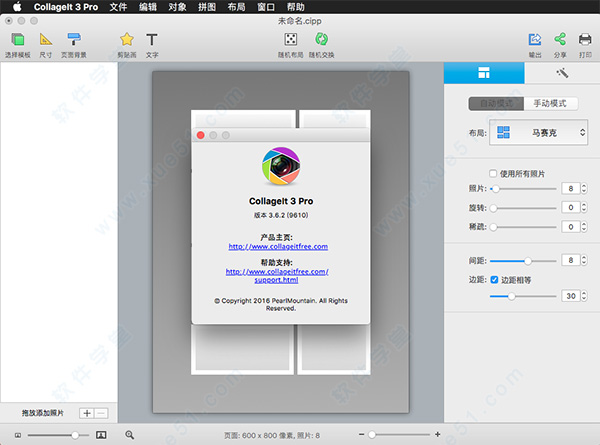The width and height of the screenshot is (600, 445).
Task: Click the 稀疏 value stepper arrows
Action: tap(584, 227)
